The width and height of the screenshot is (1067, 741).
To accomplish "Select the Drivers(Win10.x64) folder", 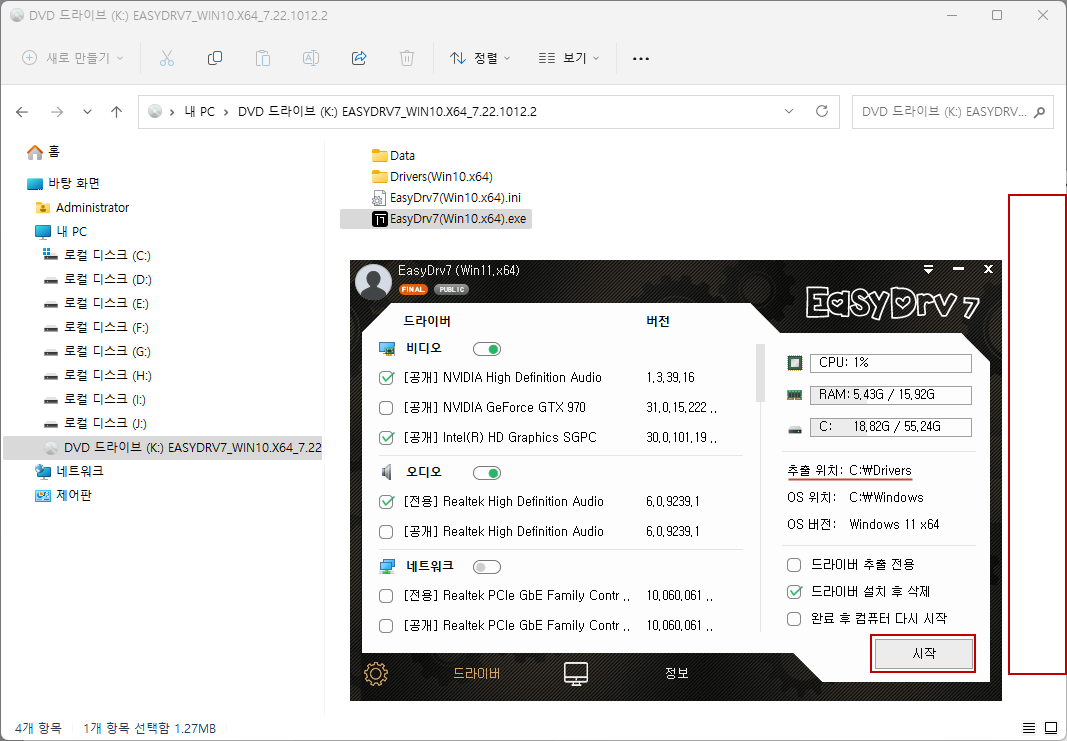I will [432, 177].
